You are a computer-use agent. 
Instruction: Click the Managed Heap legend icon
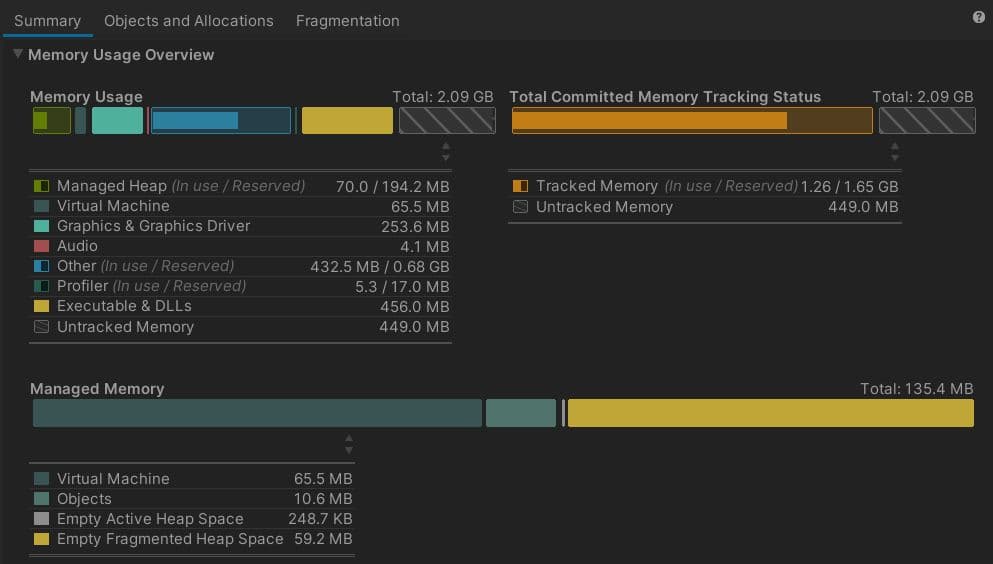(x=41, y=186)
